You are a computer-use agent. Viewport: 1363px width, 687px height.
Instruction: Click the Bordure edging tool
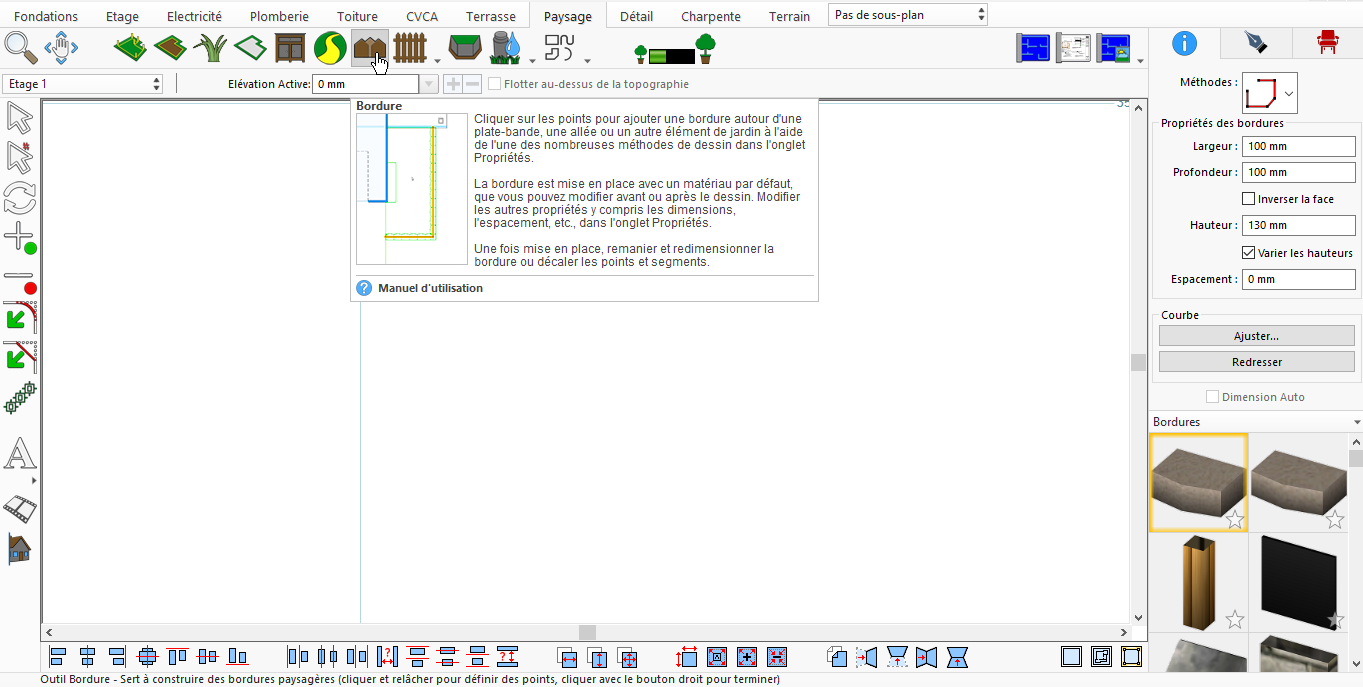click(369, 47)
